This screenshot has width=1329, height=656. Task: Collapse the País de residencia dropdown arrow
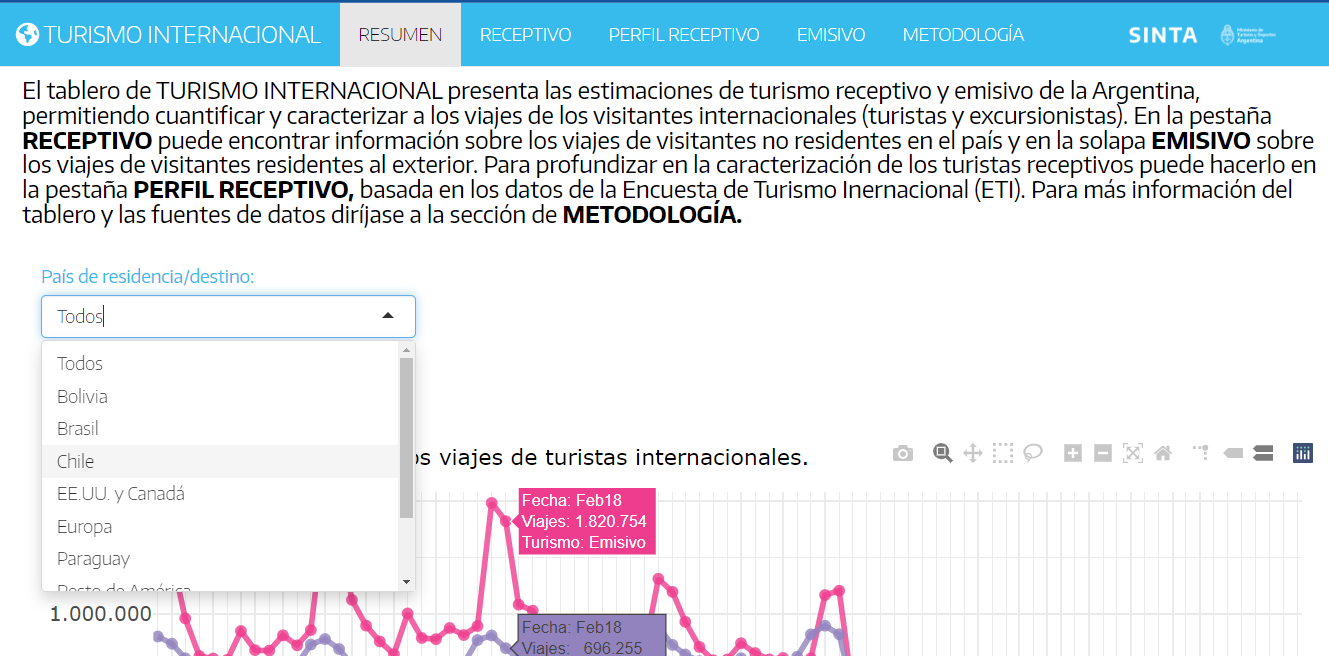[388, 316]
